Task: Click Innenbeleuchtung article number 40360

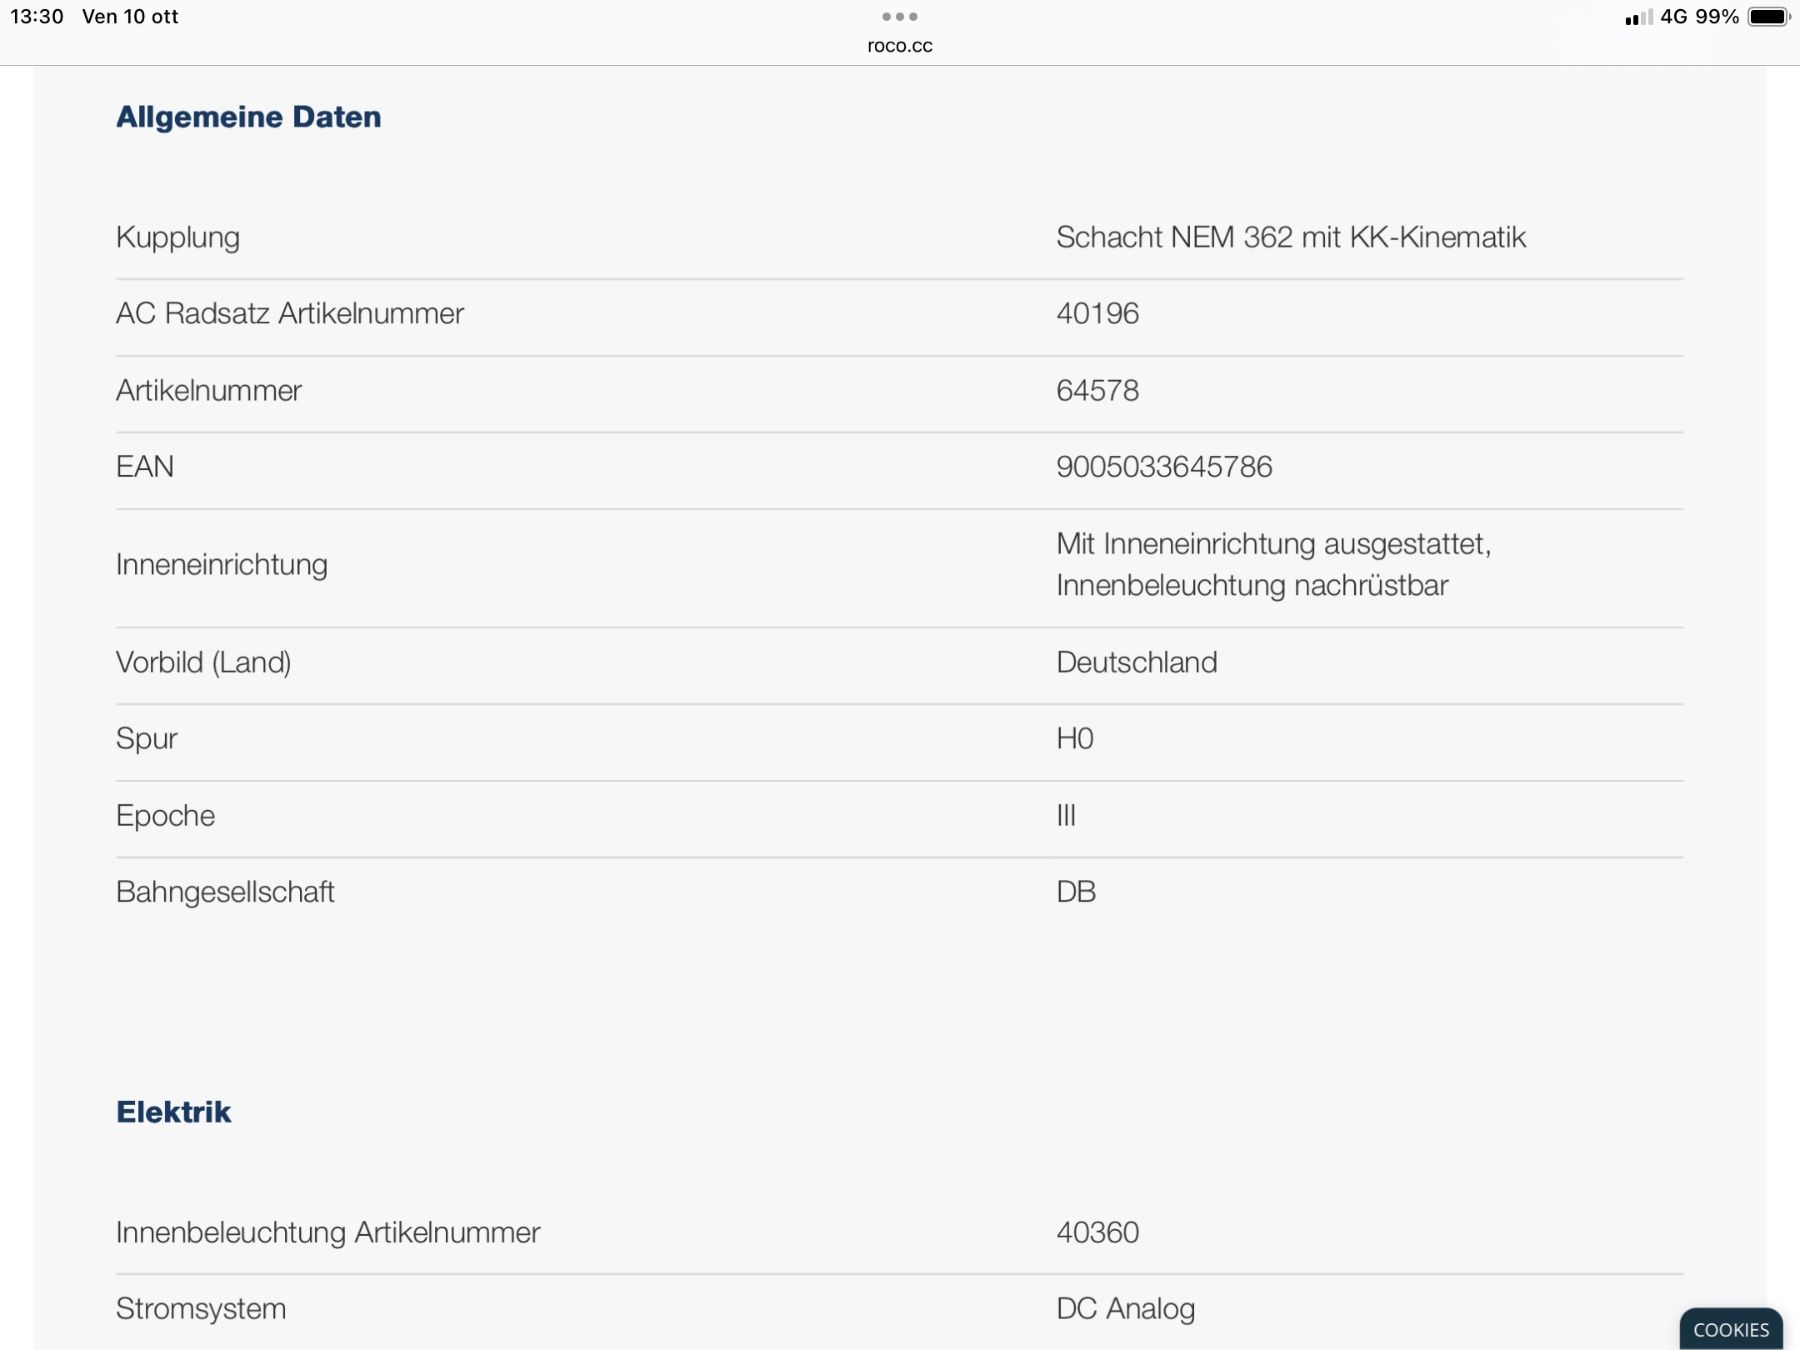Action: point(1097,1232)
